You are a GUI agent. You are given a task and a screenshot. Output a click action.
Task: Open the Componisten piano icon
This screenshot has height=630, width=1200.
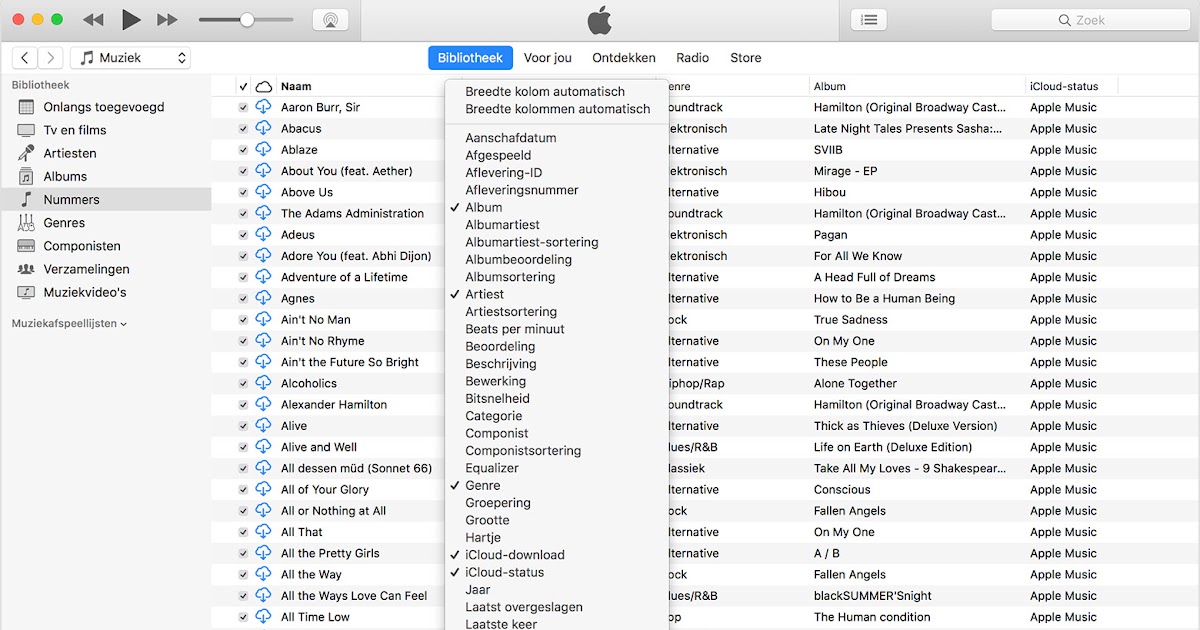26,245
